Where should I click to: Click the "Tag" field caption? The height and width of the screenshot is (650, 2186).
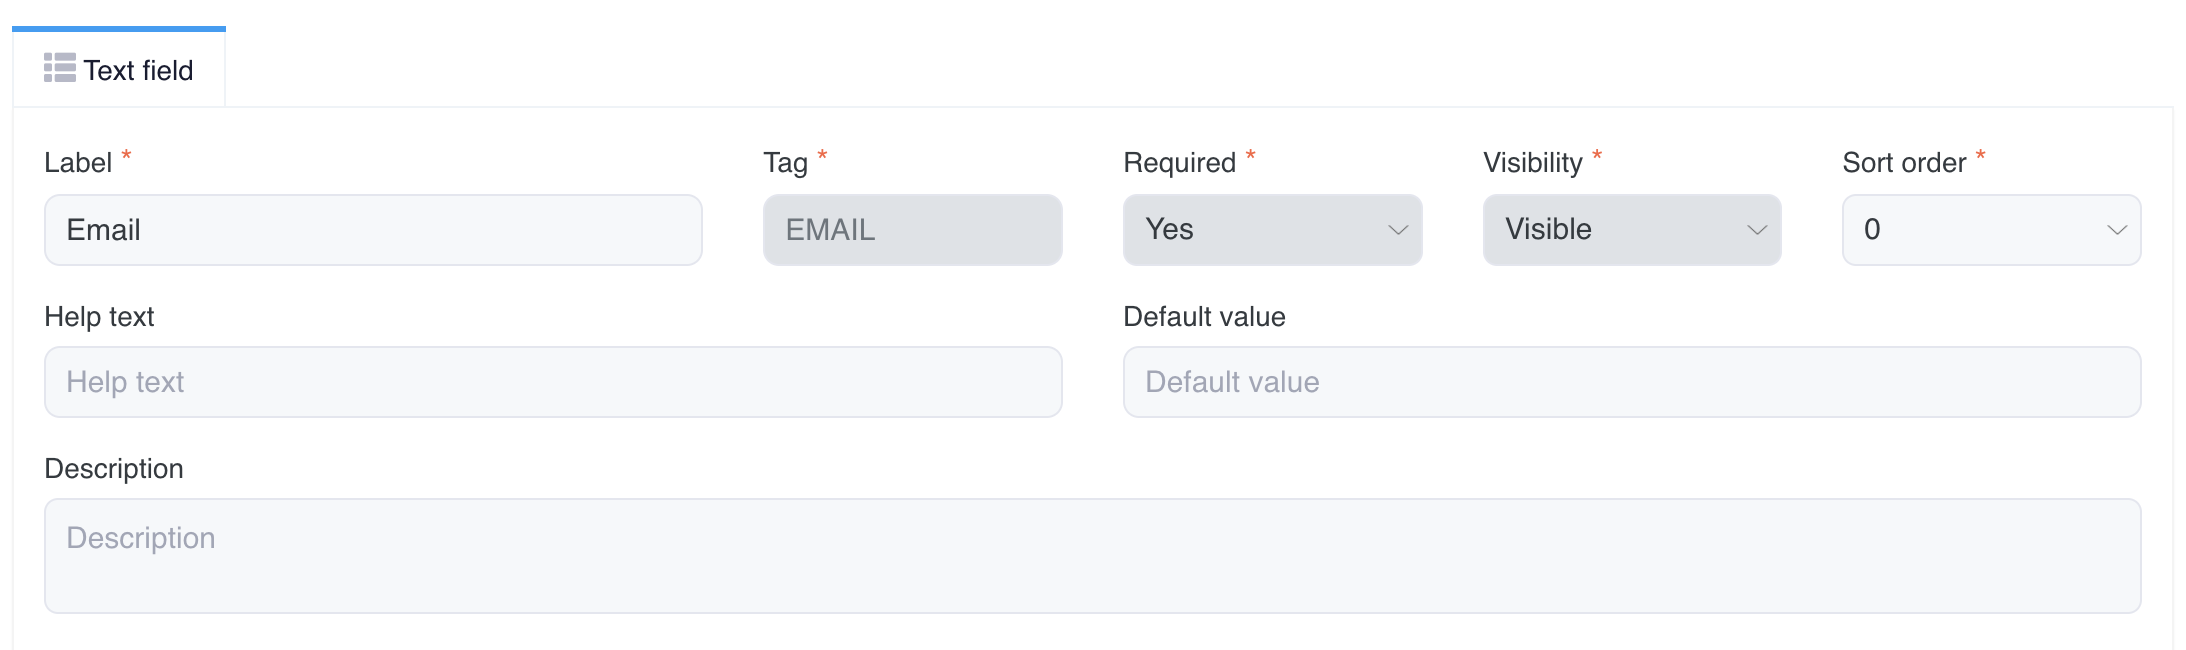pyautogui.click(x=785, y=163)
